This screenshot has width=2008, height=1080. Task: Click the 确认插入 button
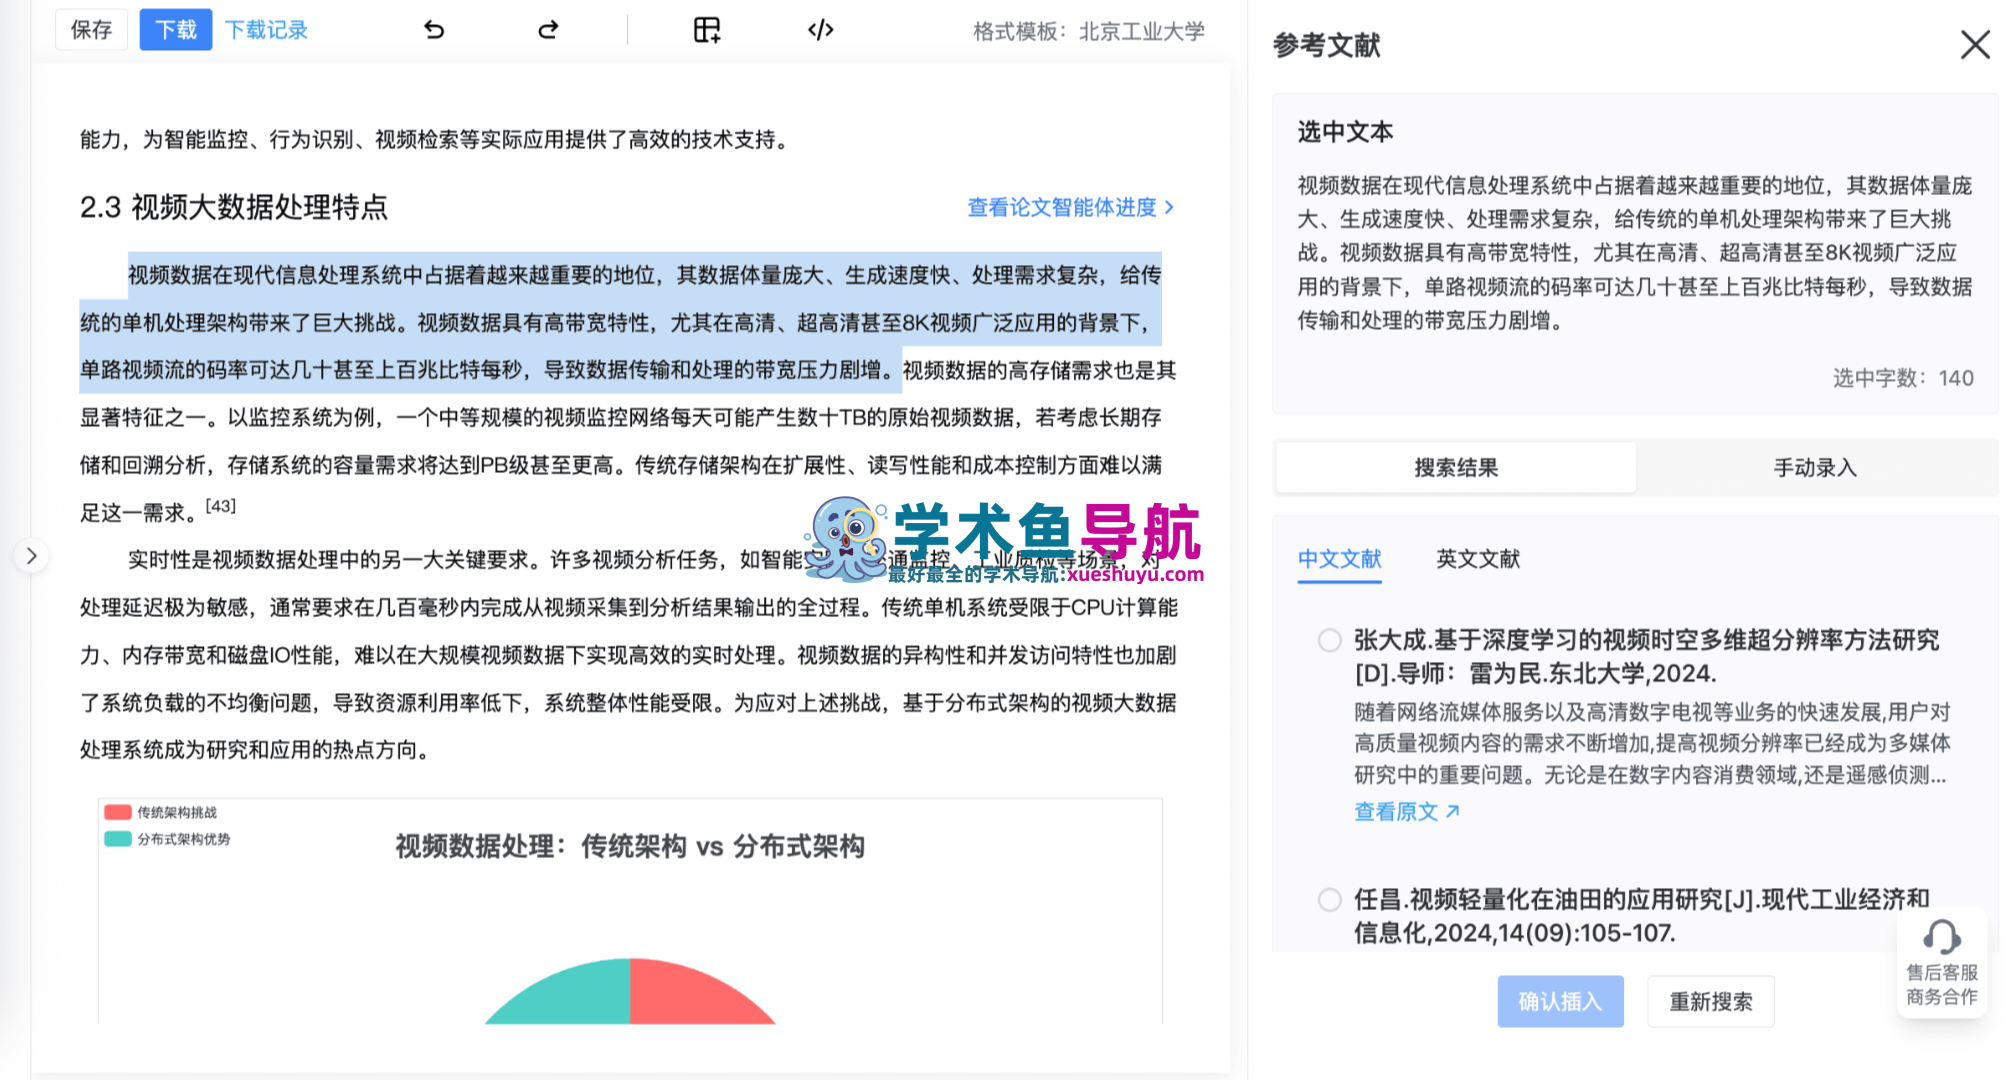coord(1559,1001)
